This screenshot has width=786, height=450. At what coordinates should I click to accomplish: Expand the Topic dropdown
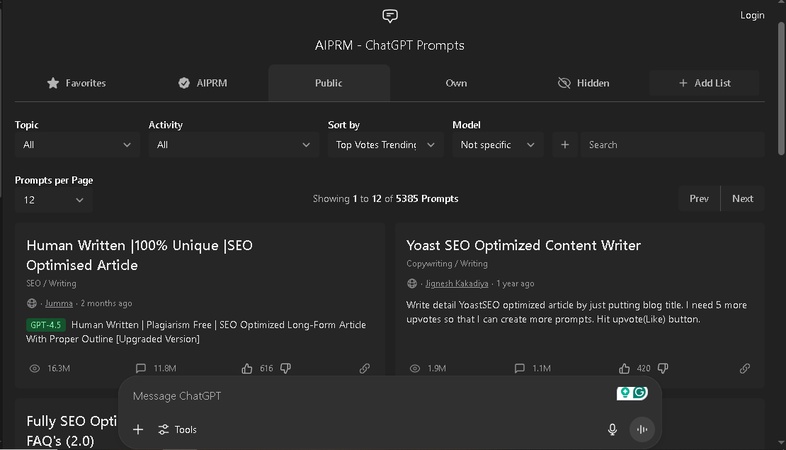click(77, 145)
